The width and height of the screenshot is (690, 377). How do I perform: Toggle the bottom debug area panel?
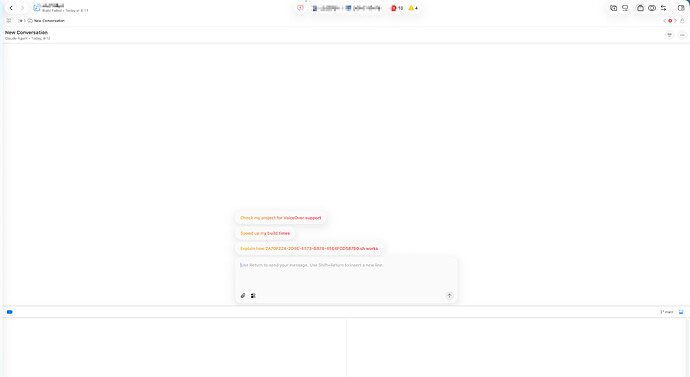(x=681, y=312)
